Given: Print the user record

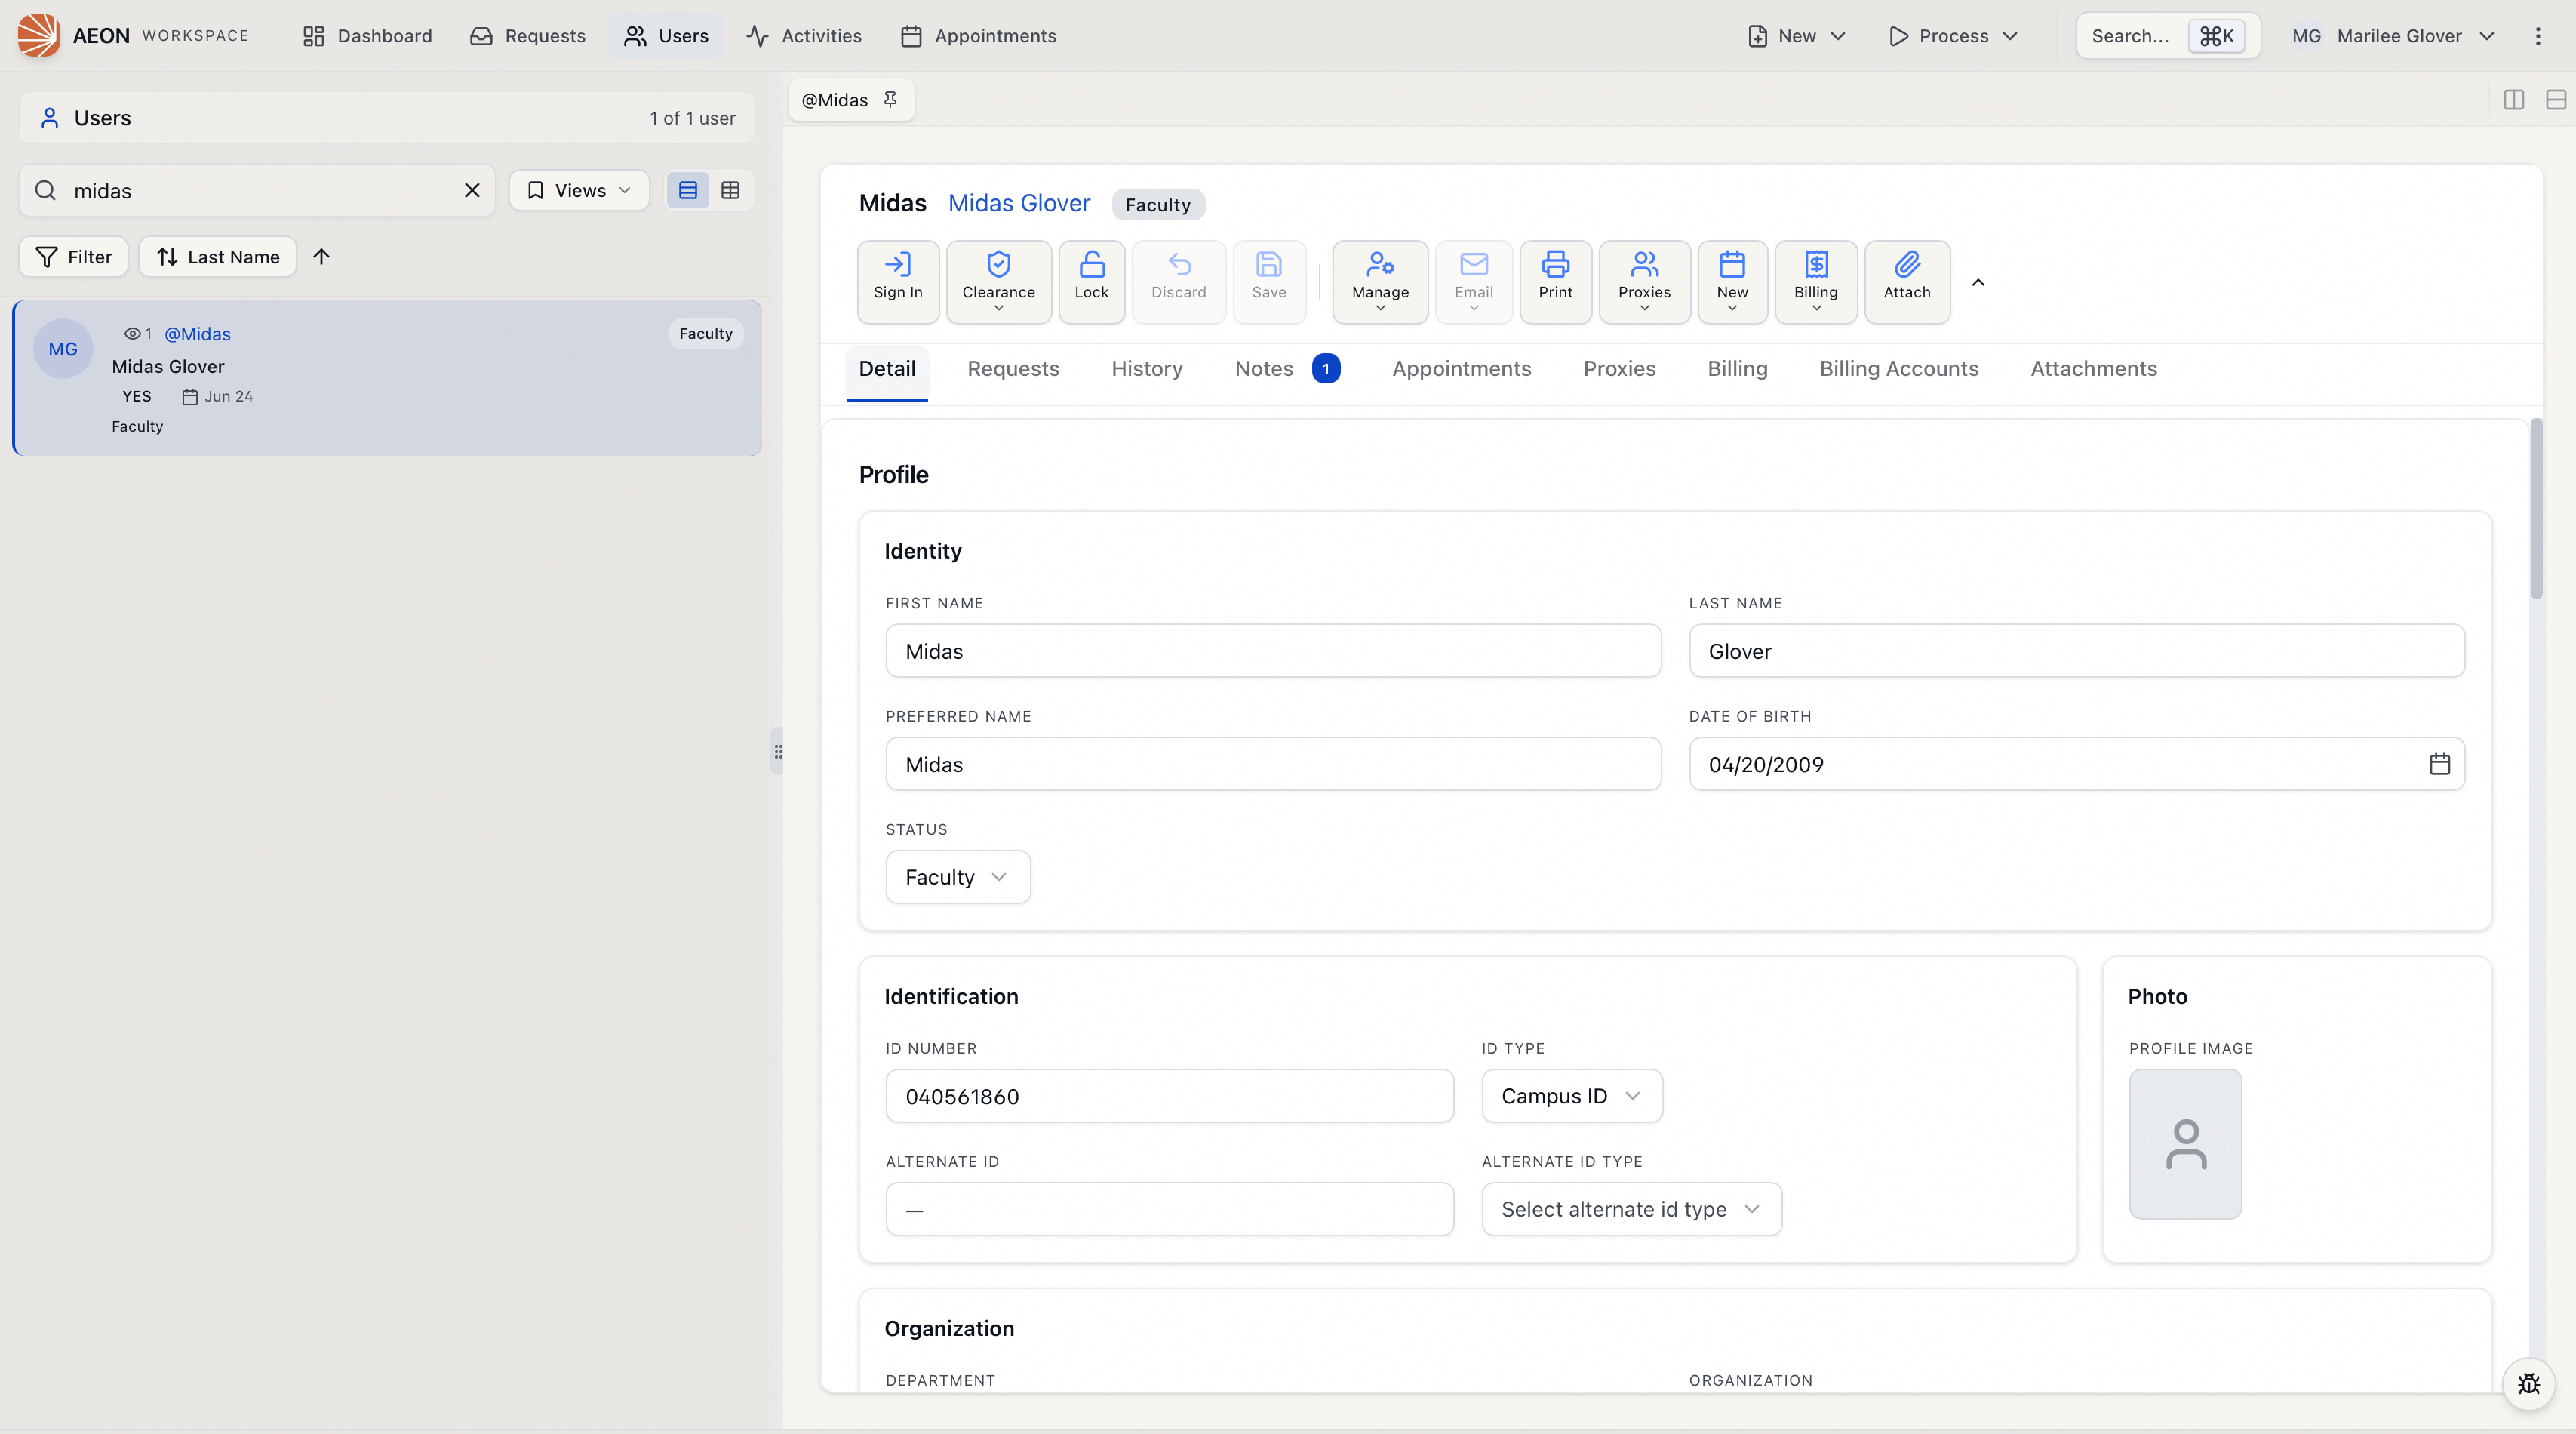Looking at the screenshot, I should tap(1555, 281).
